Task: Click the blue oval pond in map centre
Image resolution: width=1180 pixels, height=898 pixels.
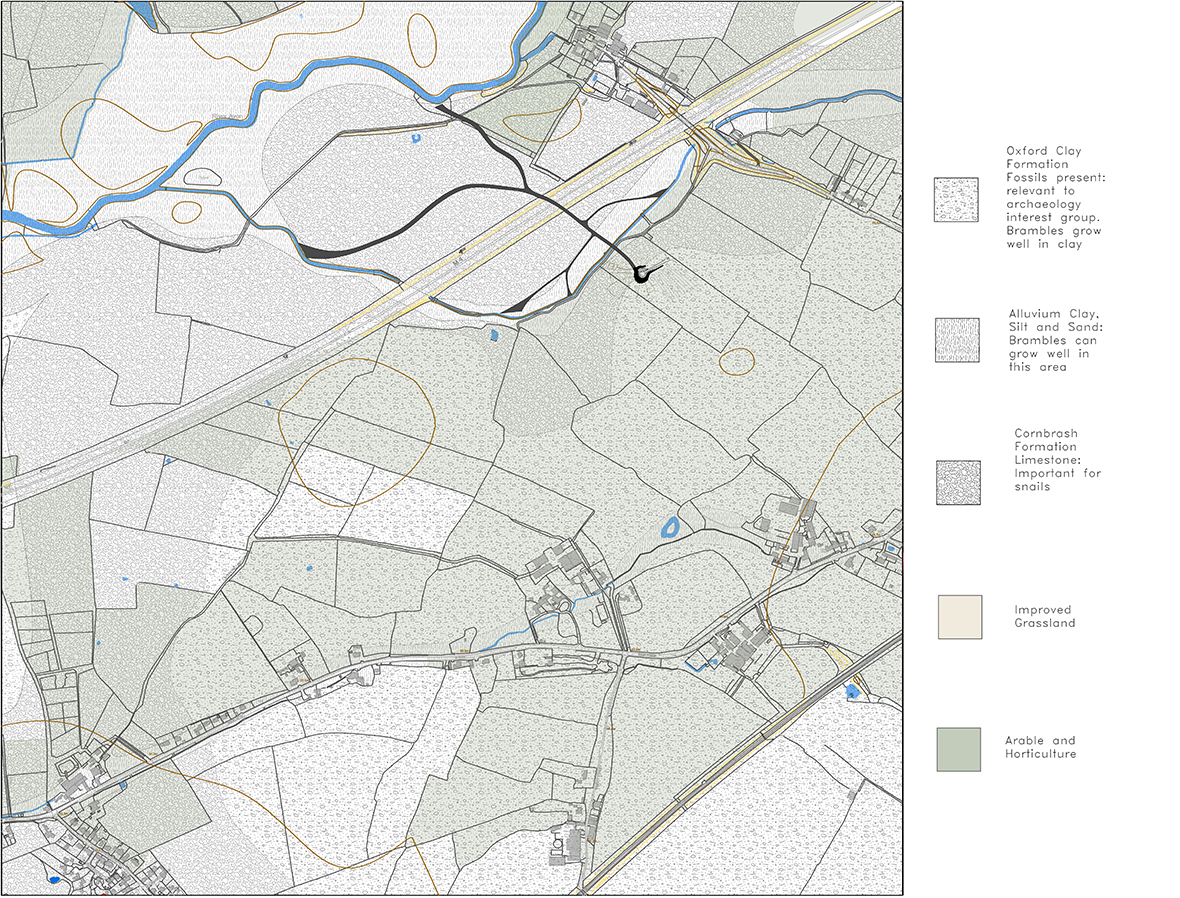Action: (x=670, y=528)
